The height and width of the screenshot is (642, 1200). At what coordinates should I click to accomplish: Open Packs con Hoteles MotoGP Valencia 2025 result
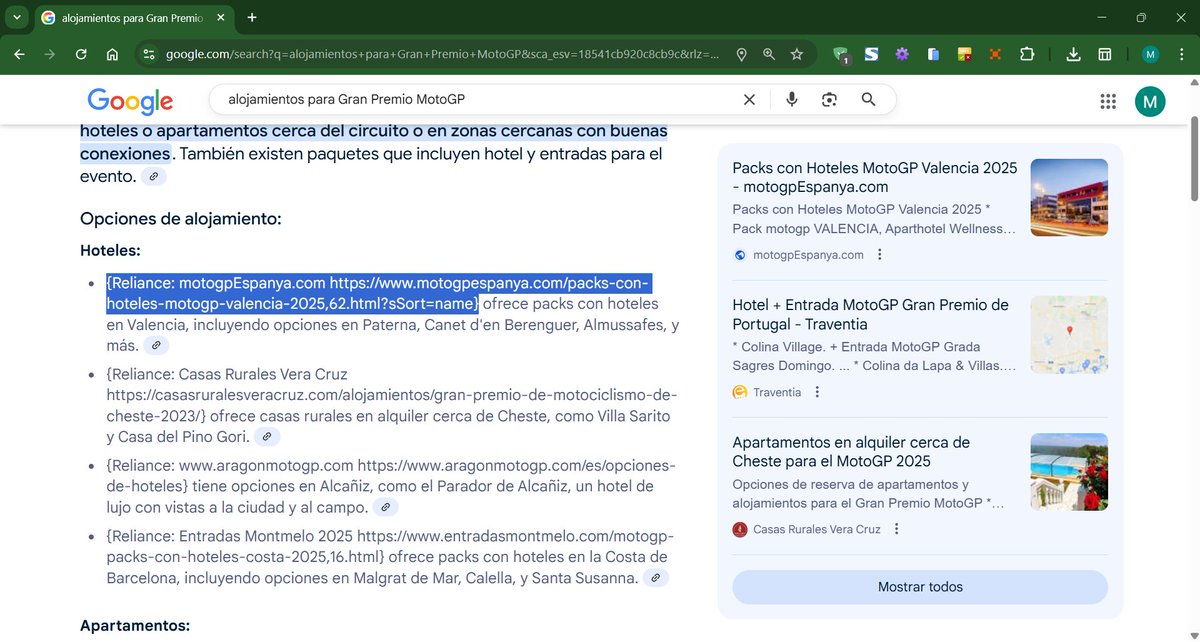(875, 177)
